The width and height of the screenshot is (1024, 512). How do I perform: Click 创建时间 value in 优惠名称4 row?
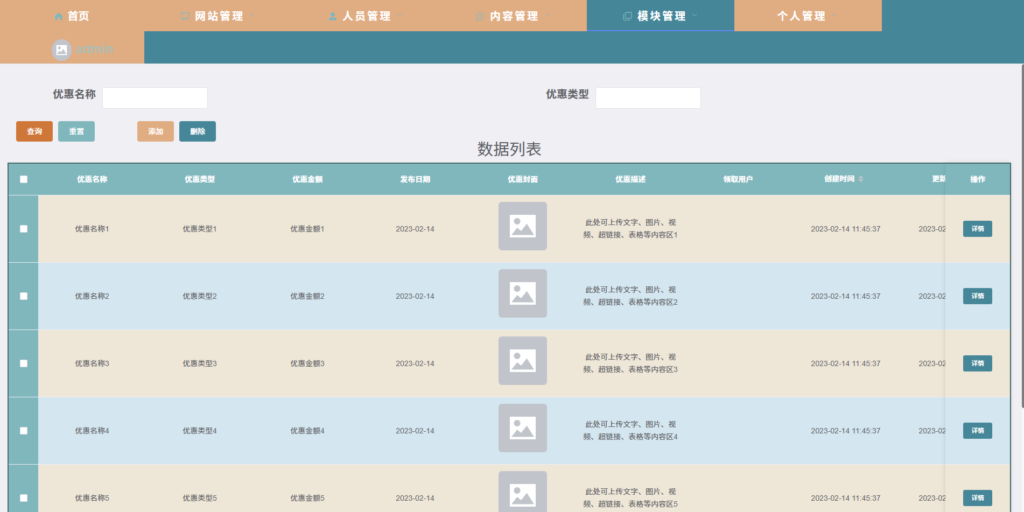tap(845, 431)
